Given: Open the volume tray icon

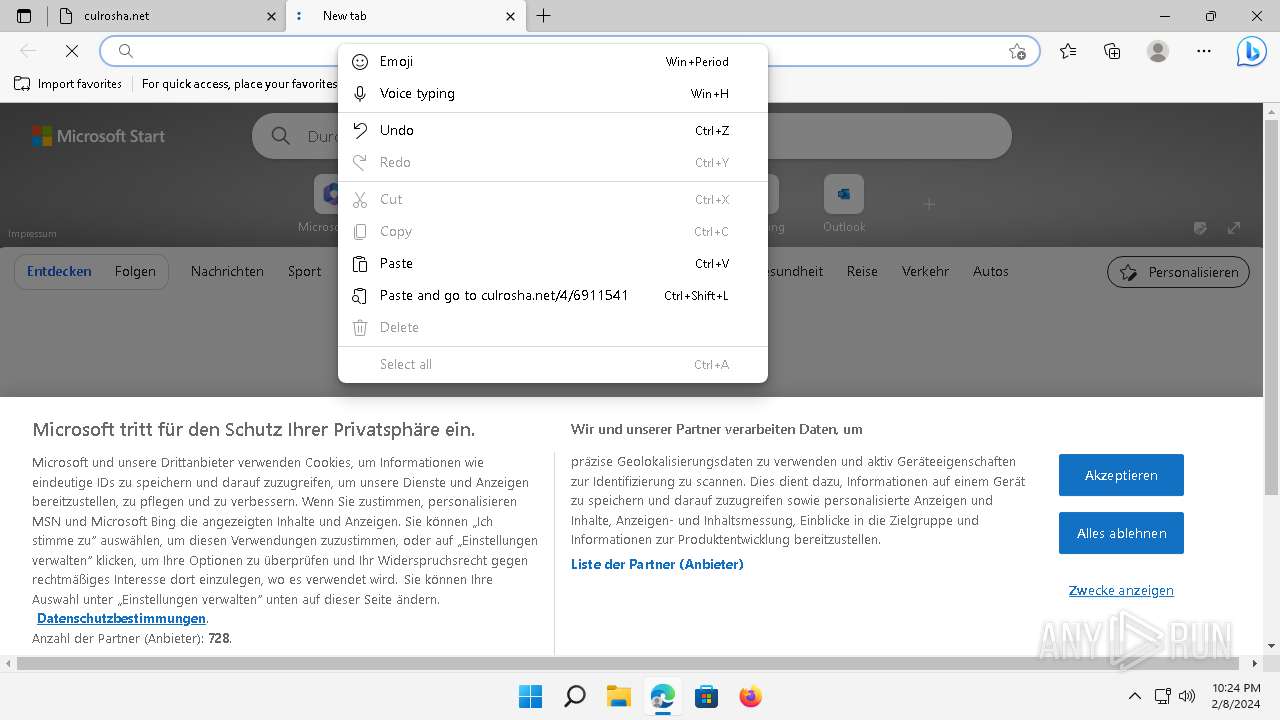Looking at the screenshot, I should click(1187, 696).
